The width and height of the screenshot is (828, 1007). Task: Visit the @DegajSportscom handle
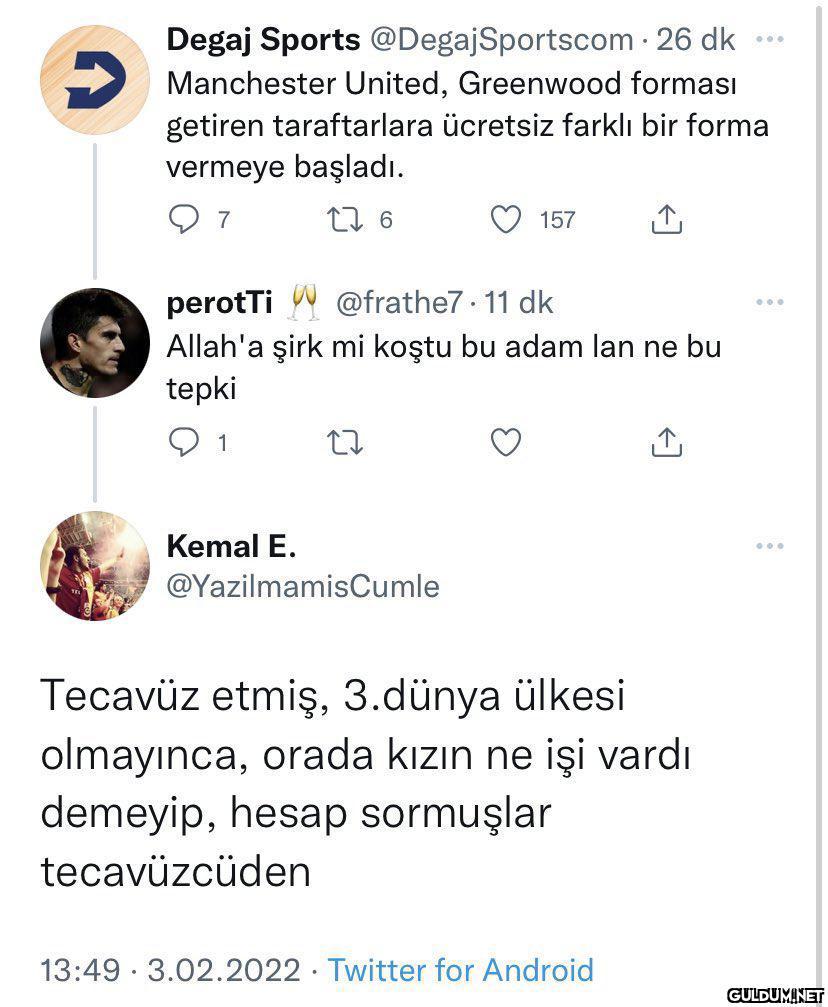(x=502, y=40)
